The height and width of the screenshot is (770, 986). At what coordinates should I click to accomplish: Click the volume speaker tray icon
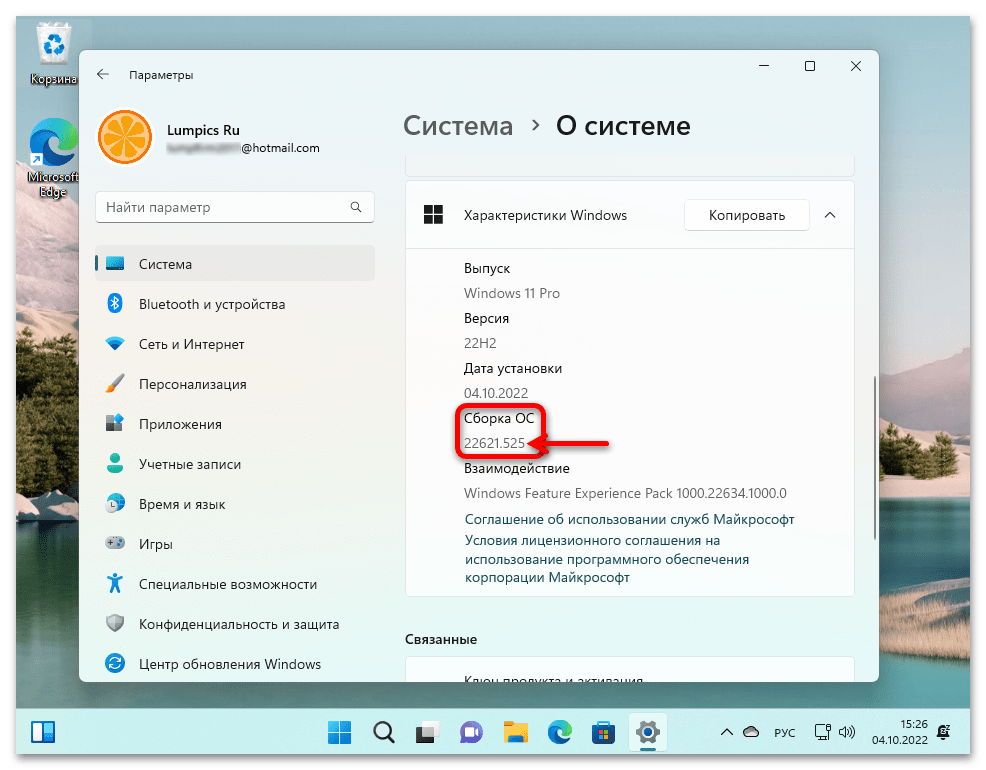pos(847,732)
